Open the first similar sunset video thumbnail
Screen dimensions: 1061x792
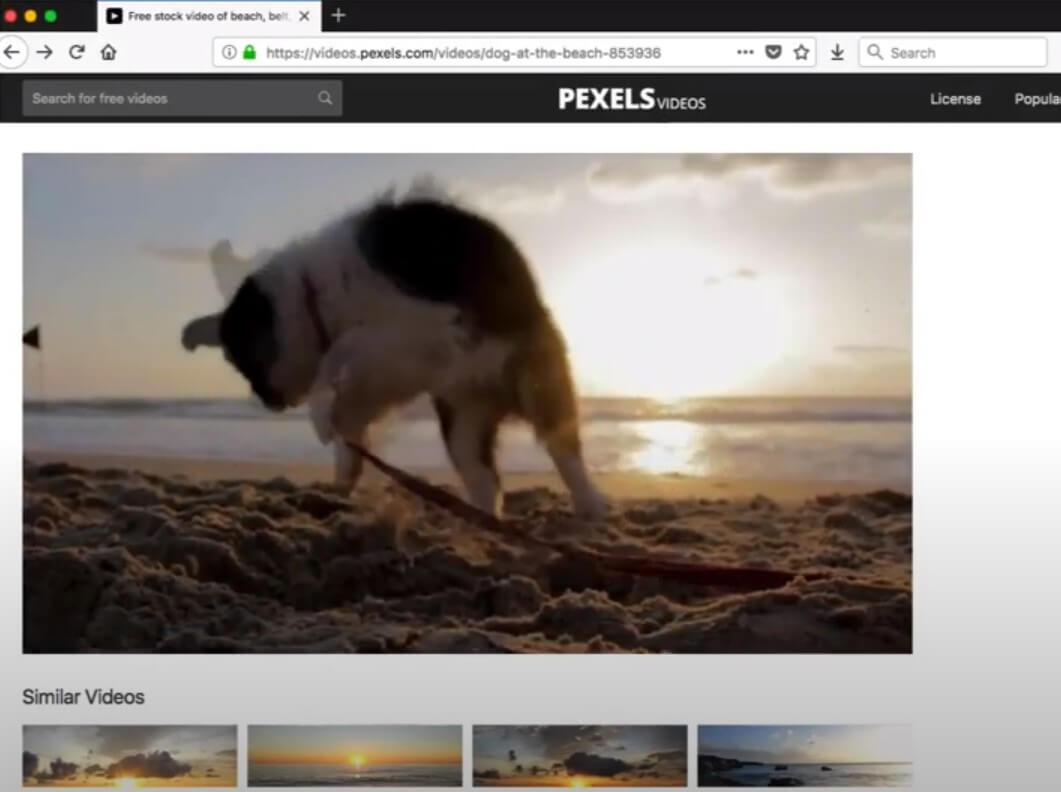point(129,757)
